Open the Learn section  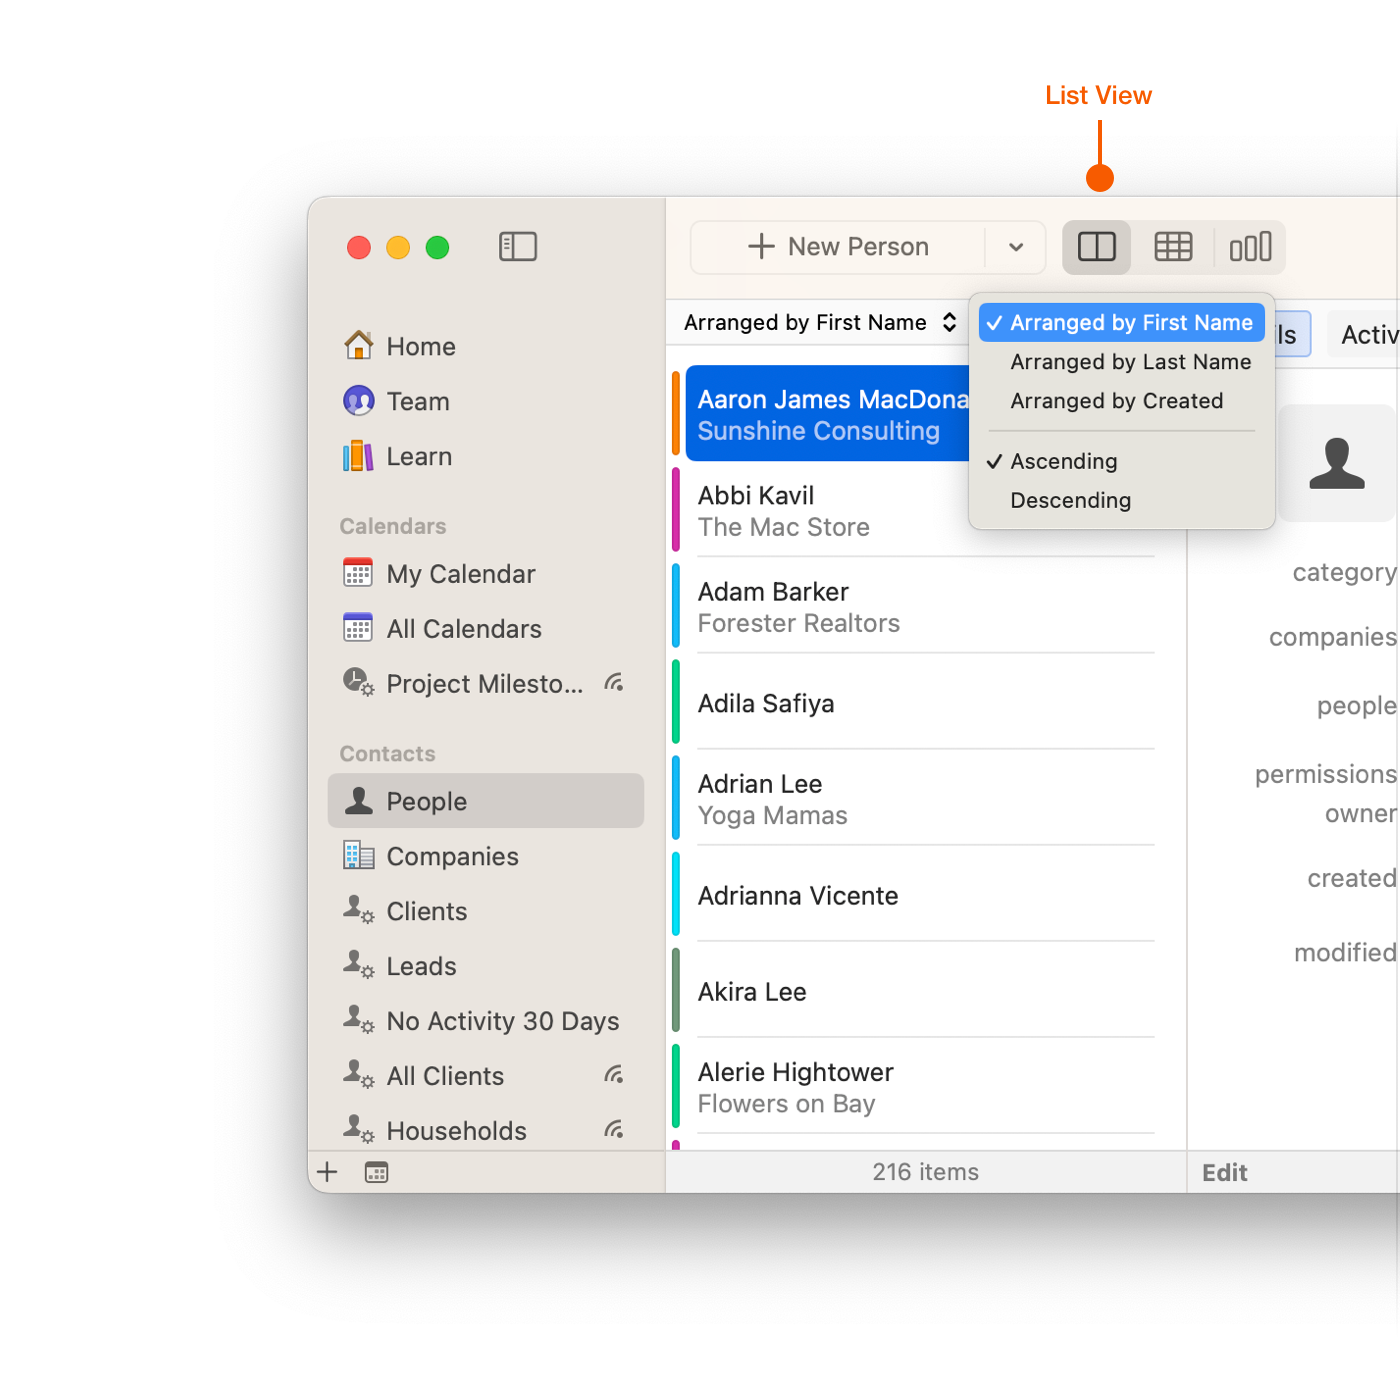[x=418, y=457]
